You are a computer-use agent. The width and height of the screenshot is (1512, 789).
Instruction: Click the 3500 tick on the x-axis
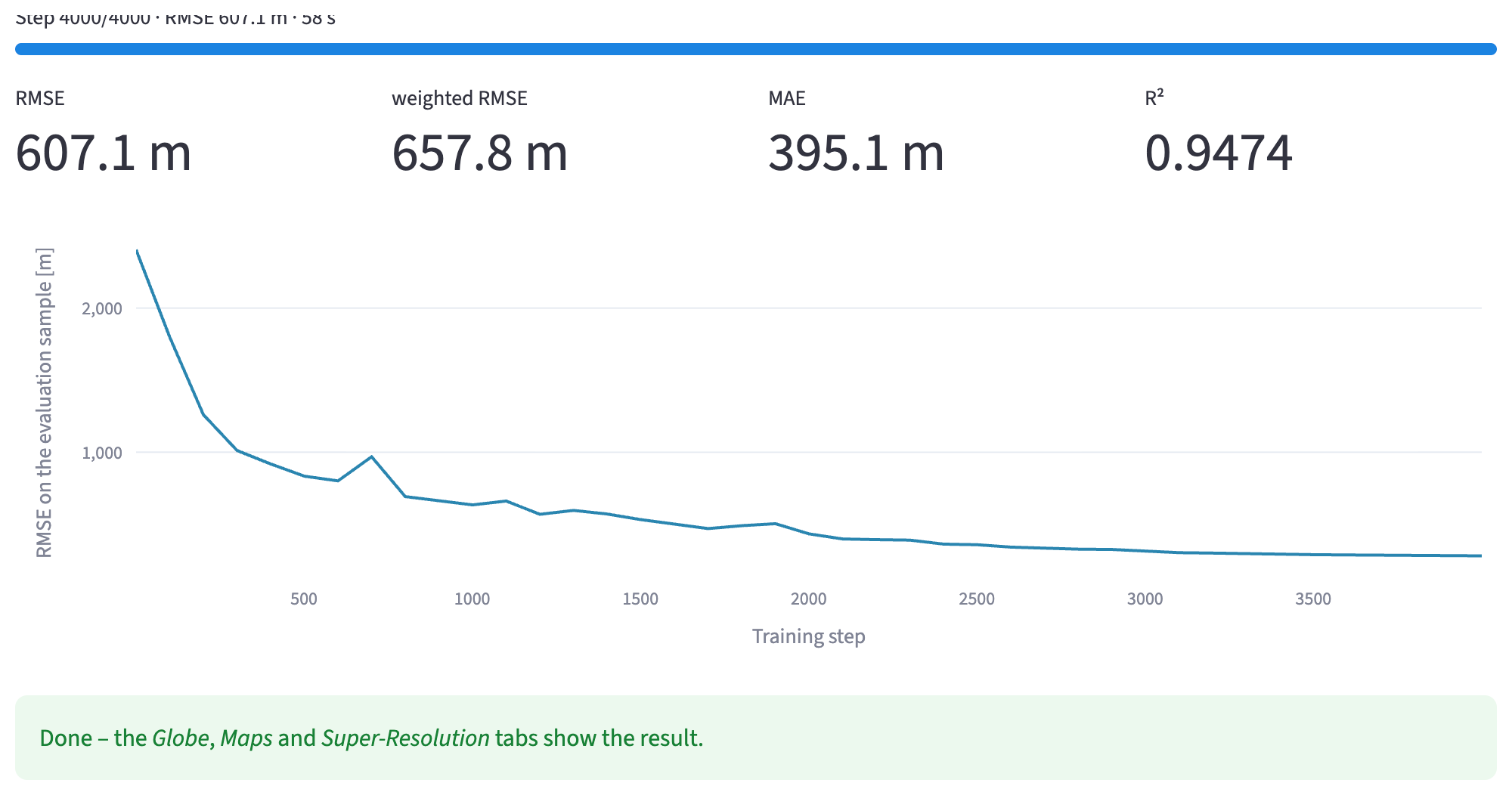pos(1313,599)
